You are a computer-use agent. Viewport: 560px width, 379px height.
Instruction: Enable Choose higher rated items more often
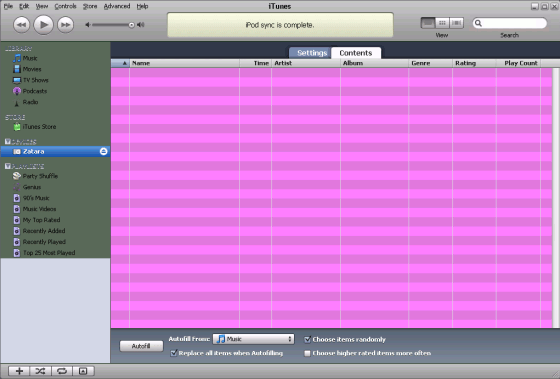pos(307,353)
